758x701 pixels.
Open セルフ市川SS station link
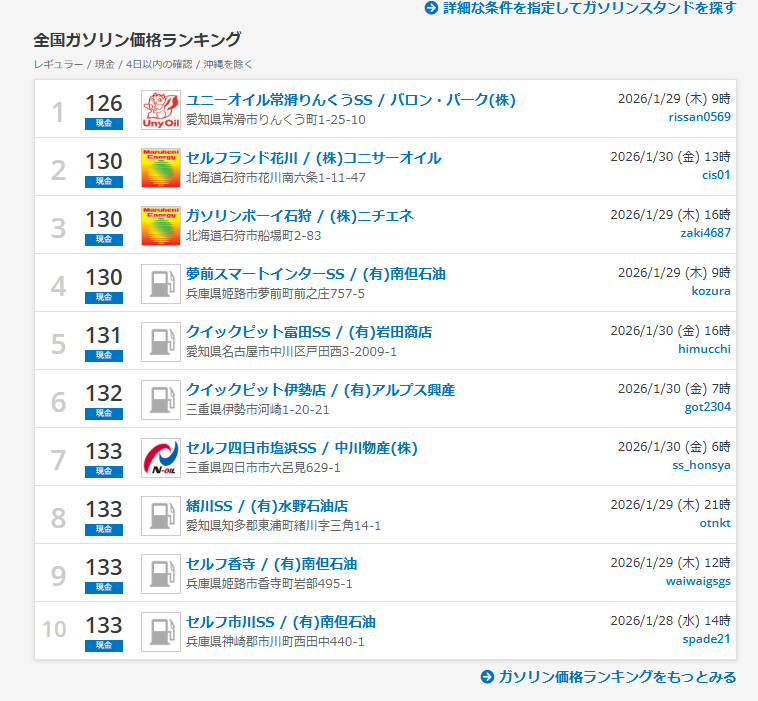pyautogui.click(x=281, y=622)
